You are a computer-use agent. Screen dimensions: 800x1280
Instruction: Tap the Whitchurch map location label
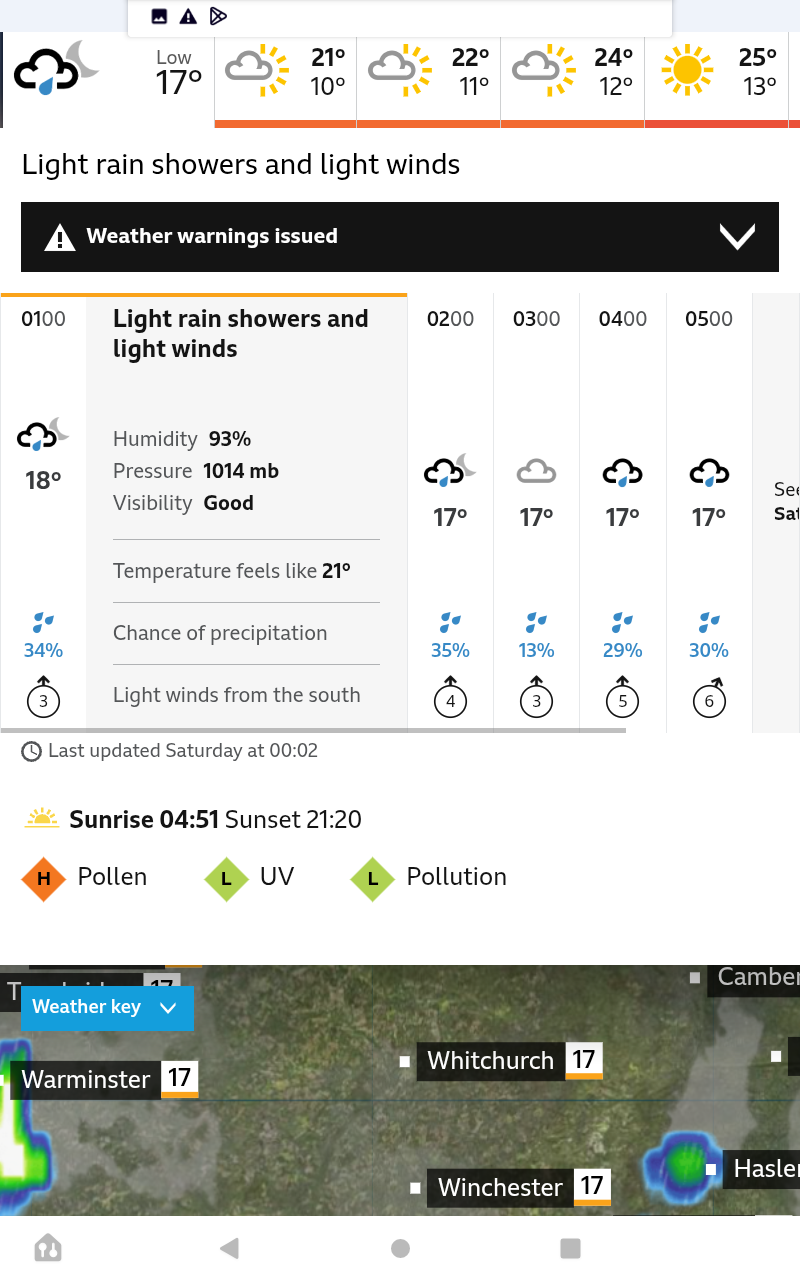[490, 1060]
